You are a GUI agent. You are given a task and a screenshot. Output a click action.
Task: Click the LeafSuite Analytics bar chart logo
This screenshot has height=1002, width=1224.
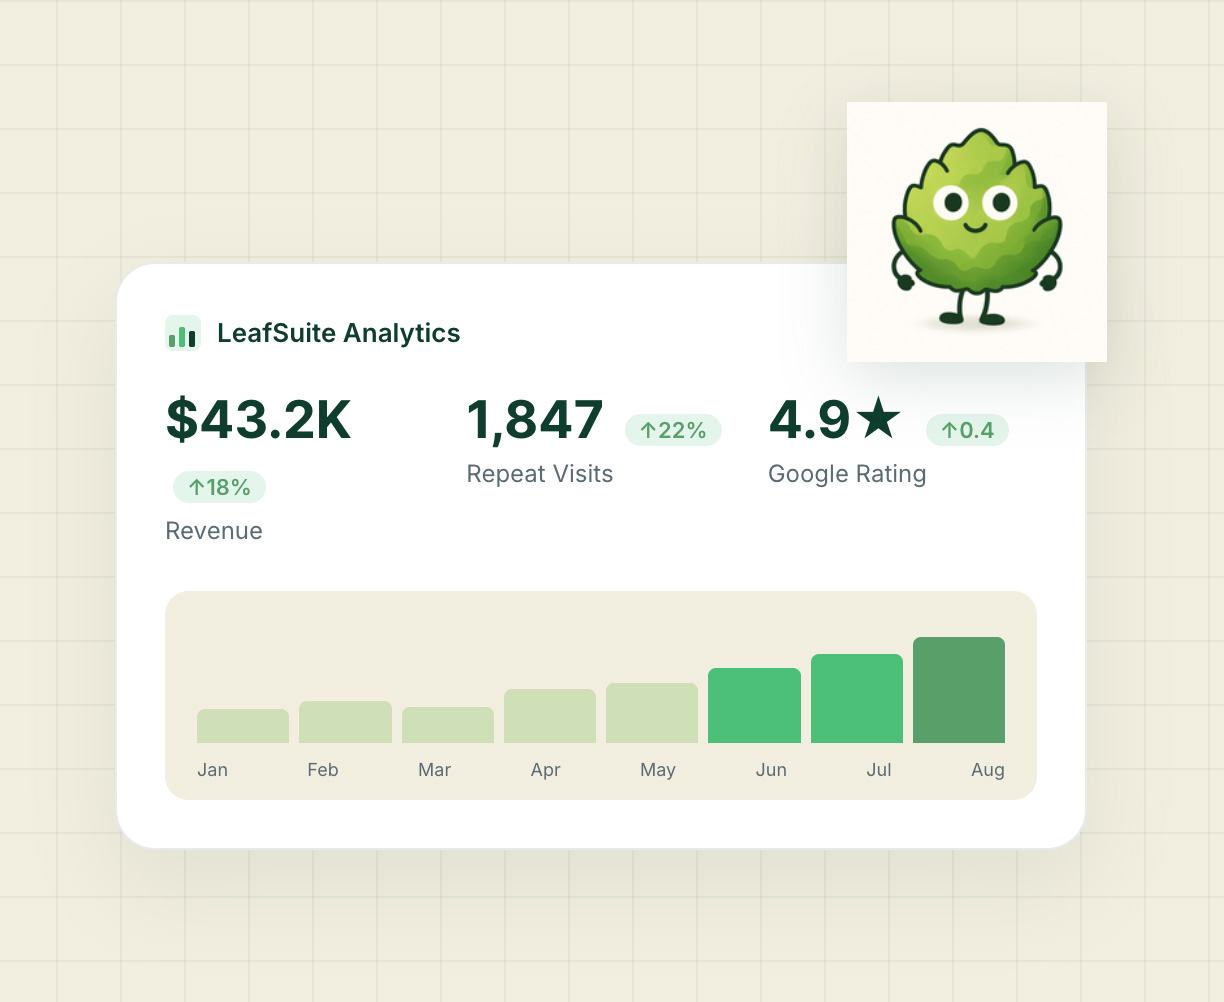pos(183,333)
